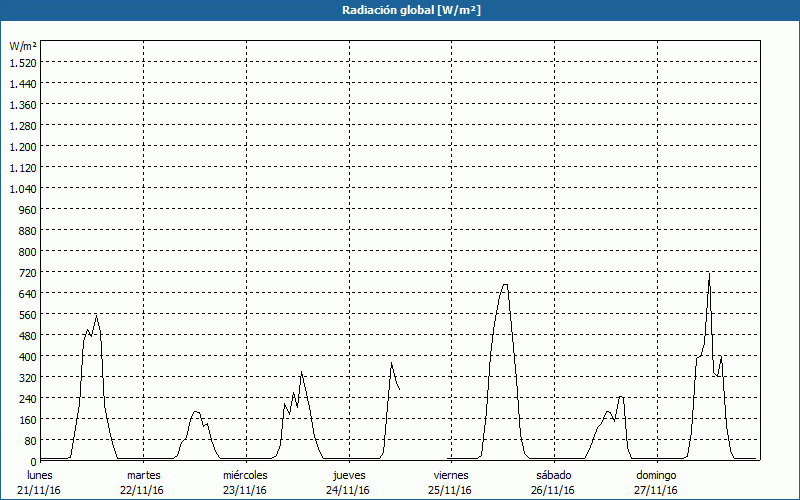
Task: Select the 'domingo' day label
Action: tap(656, 475)
